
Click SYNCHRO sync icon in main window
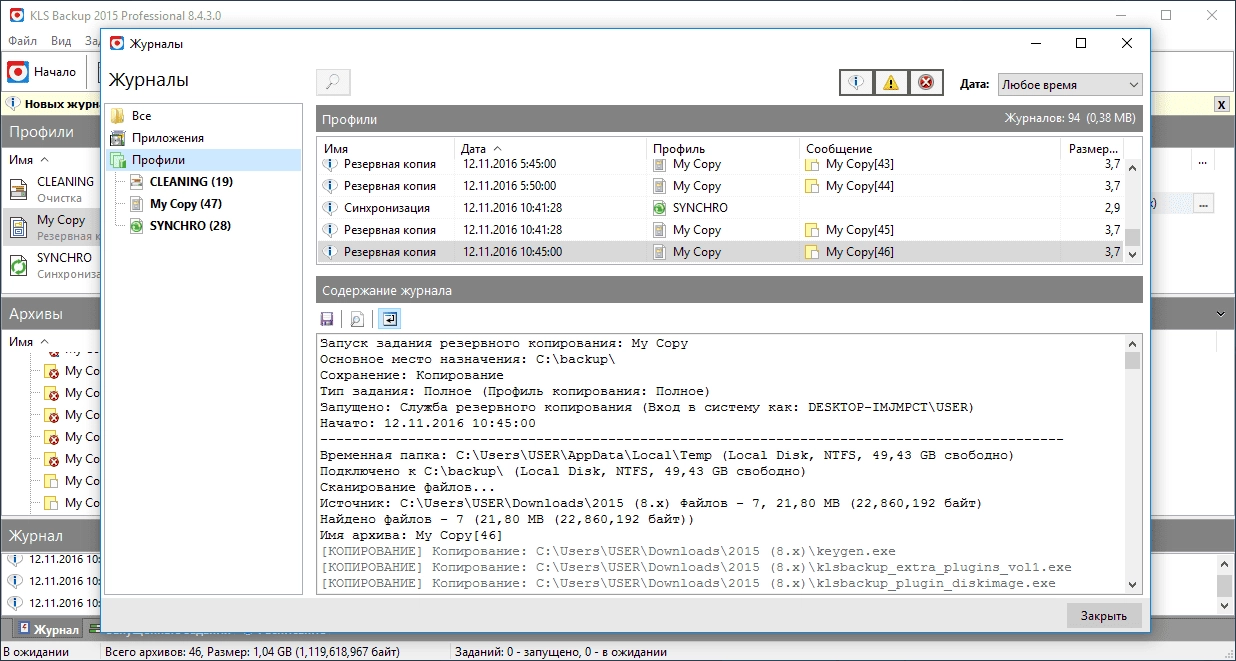[x=19, y=266]
